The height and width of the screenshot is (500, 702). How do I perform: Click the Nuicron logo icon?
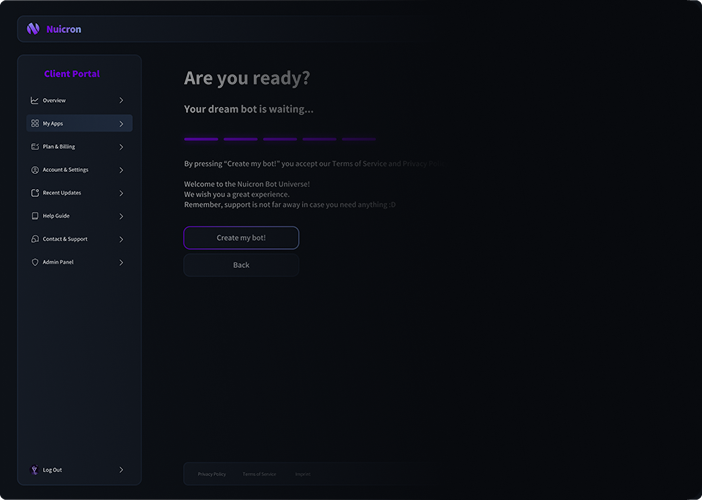(x=33, y=29)
